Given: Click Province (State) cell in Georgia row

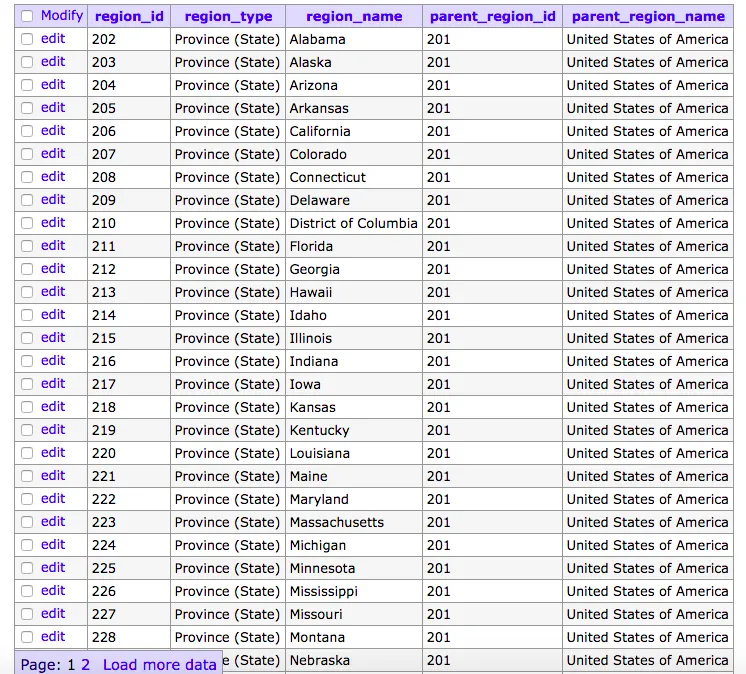Looking at the screenshot, I should 228,269.
